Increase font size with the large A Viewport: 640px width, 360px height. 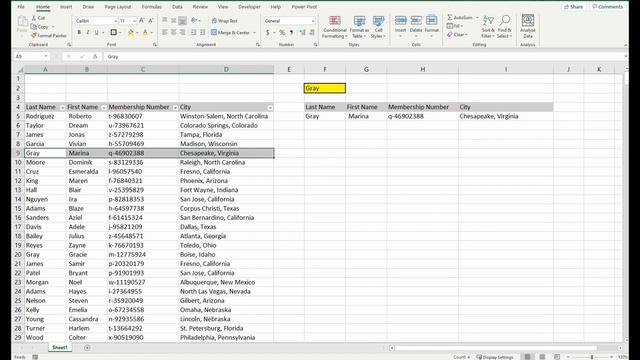coord(142,20)
